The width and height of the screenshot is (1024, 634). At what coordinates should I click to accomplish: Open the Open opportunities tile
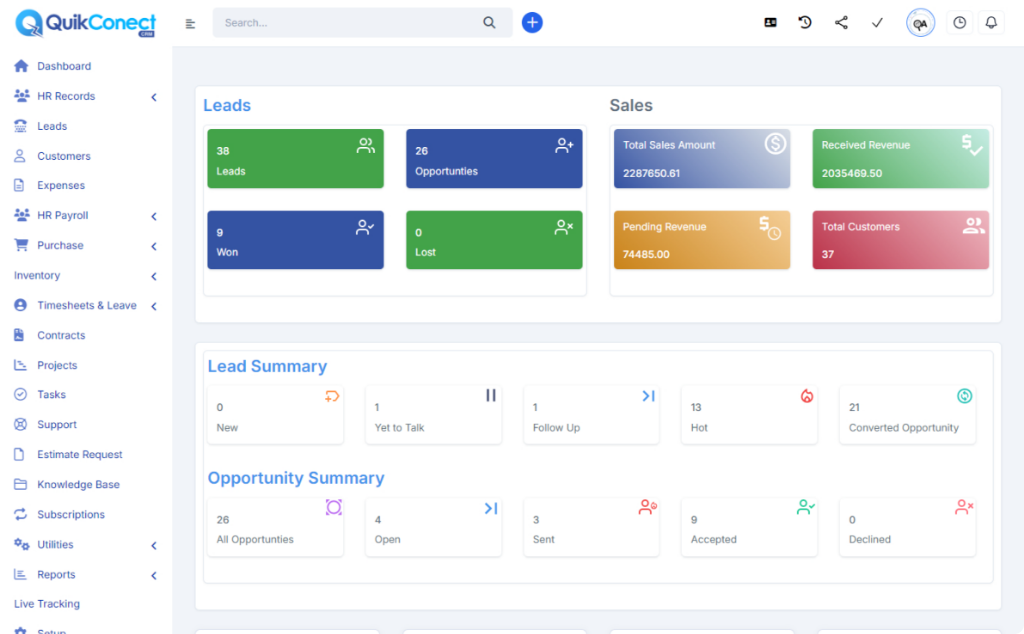(x=433, y=527)
